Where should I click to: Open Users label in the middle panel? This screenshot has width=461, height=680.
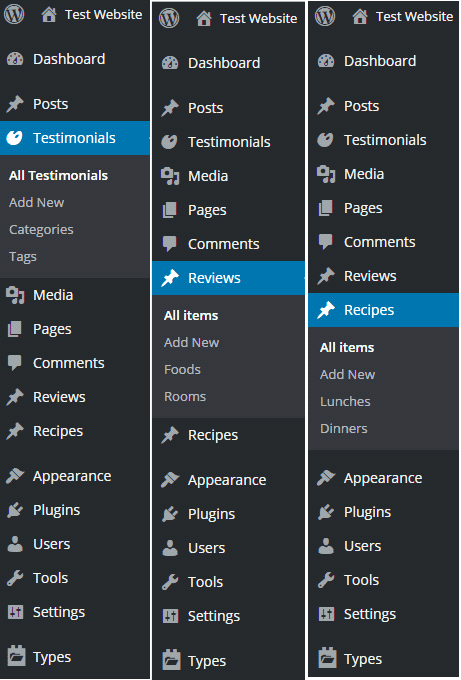206,548
